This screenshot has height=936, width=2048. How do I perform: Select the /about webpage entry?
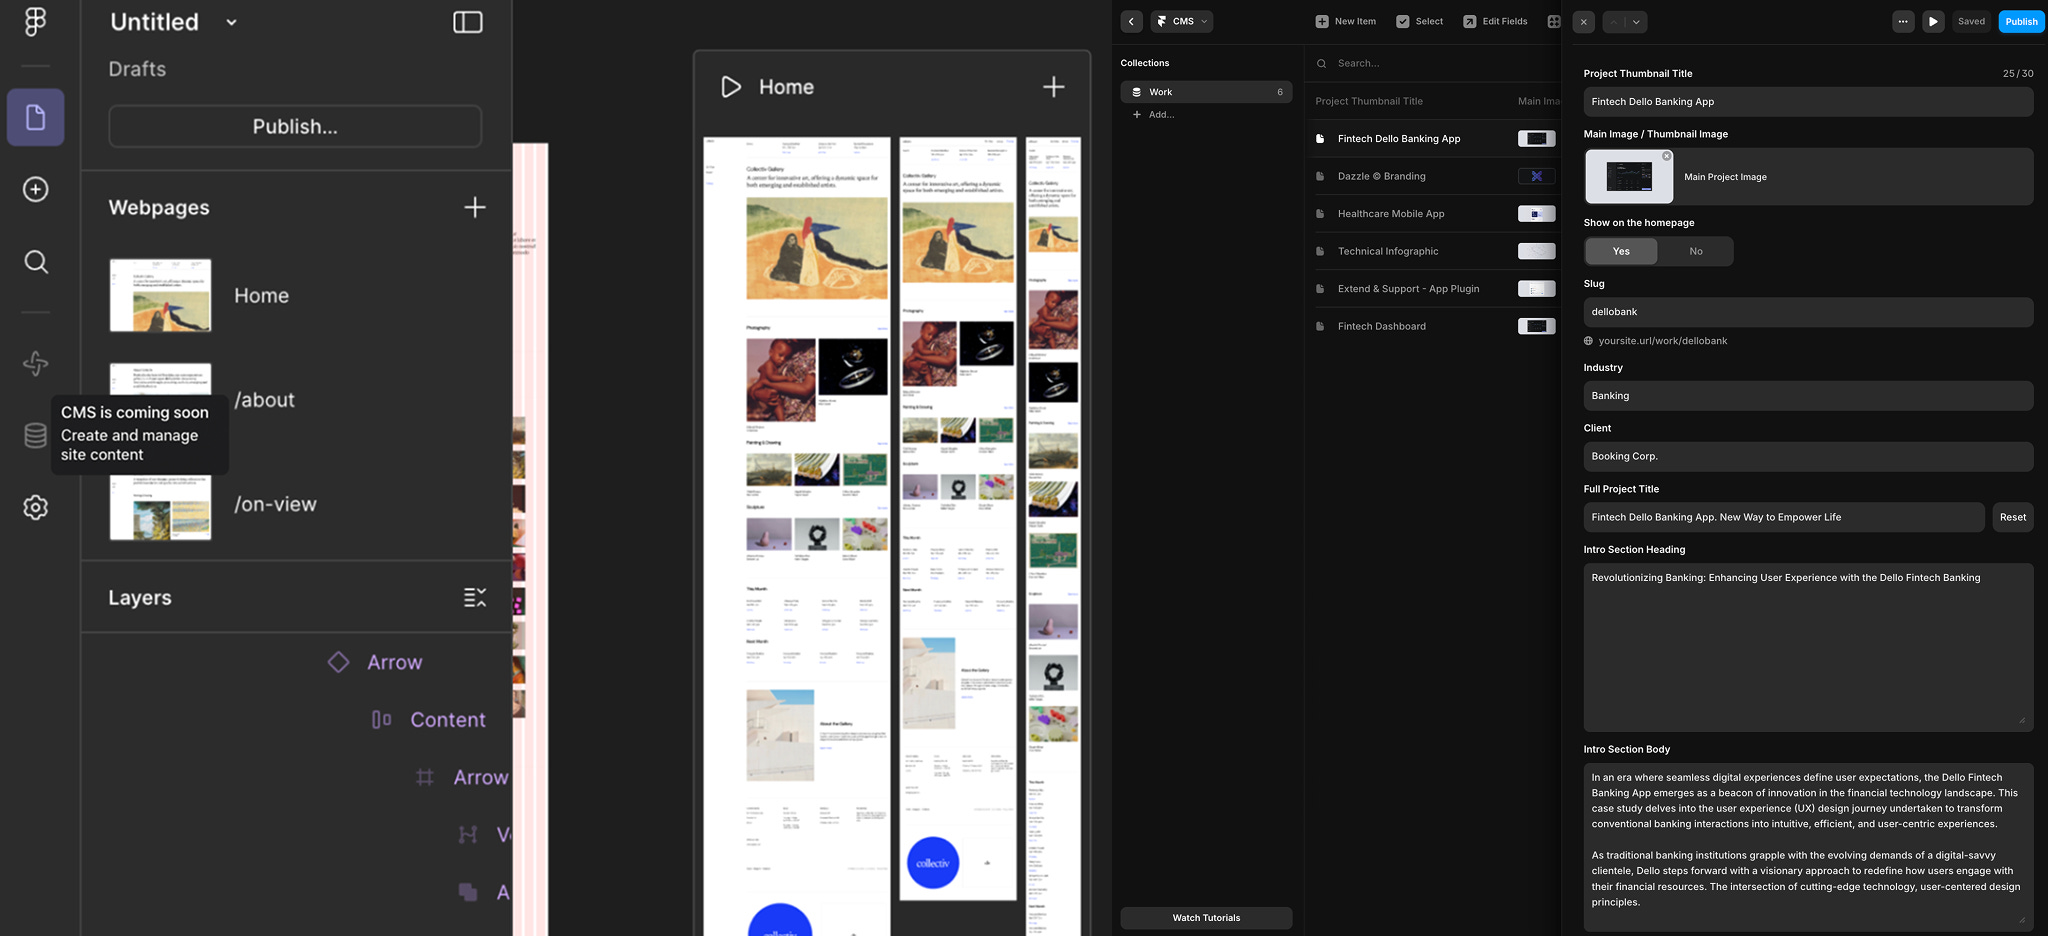[264, 400]
